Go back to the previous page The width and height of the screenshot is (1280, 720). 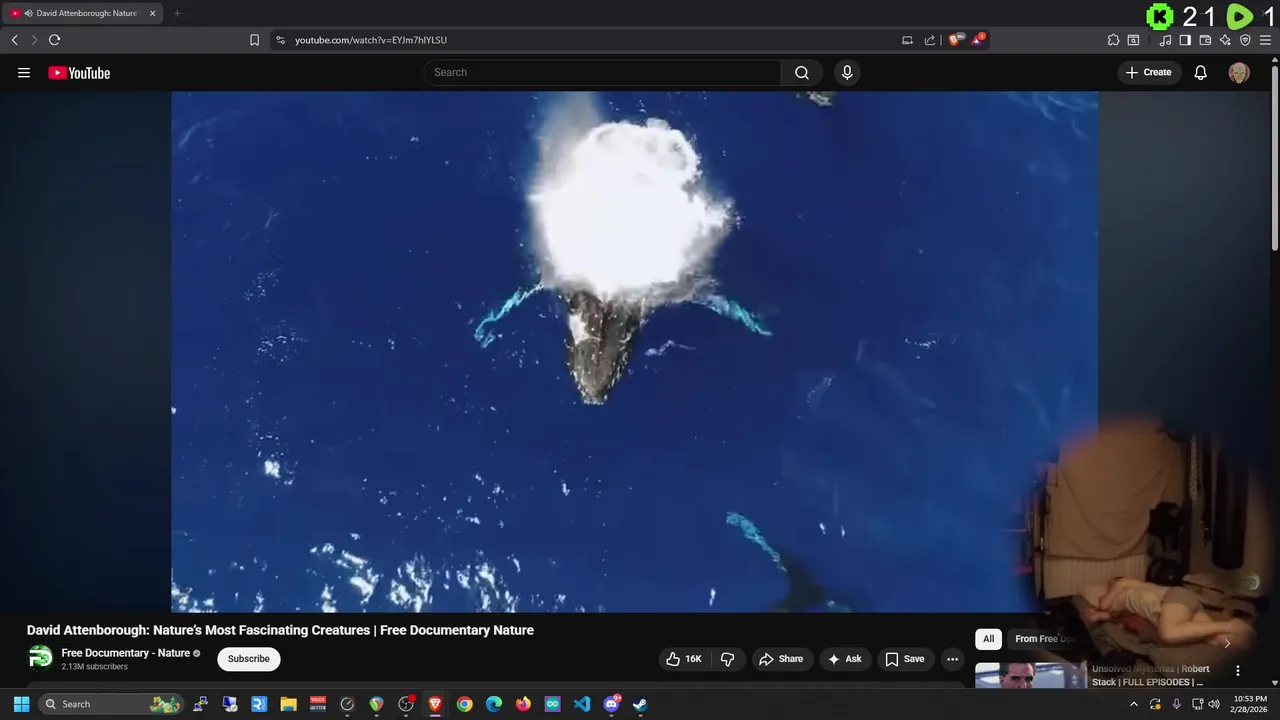coord(14,40)
